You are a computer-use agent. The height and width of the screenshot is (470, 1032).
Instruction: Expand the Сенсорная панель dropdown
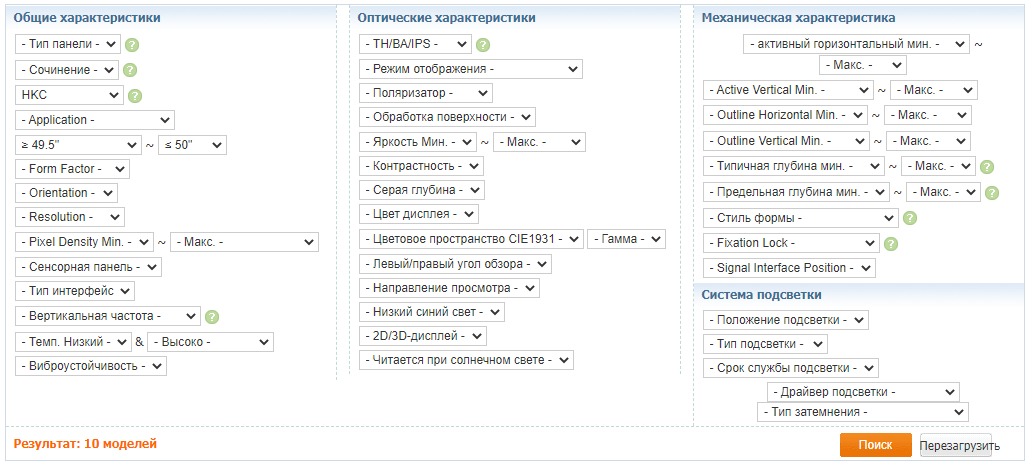(x=88, y=267)
